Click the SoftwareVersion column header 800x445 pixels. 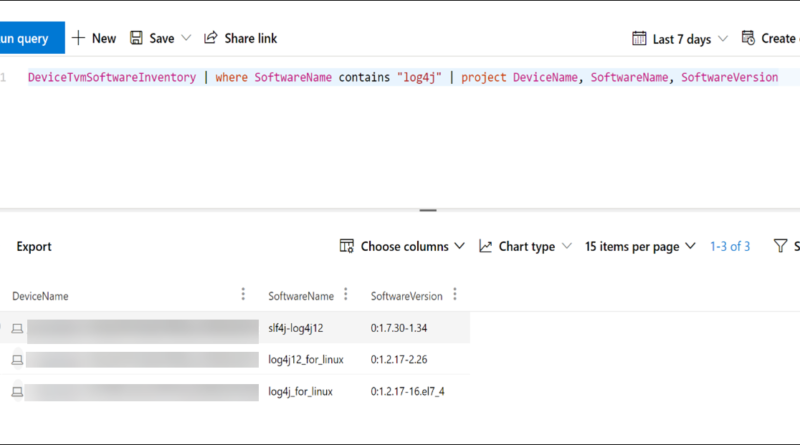point(407,296)
